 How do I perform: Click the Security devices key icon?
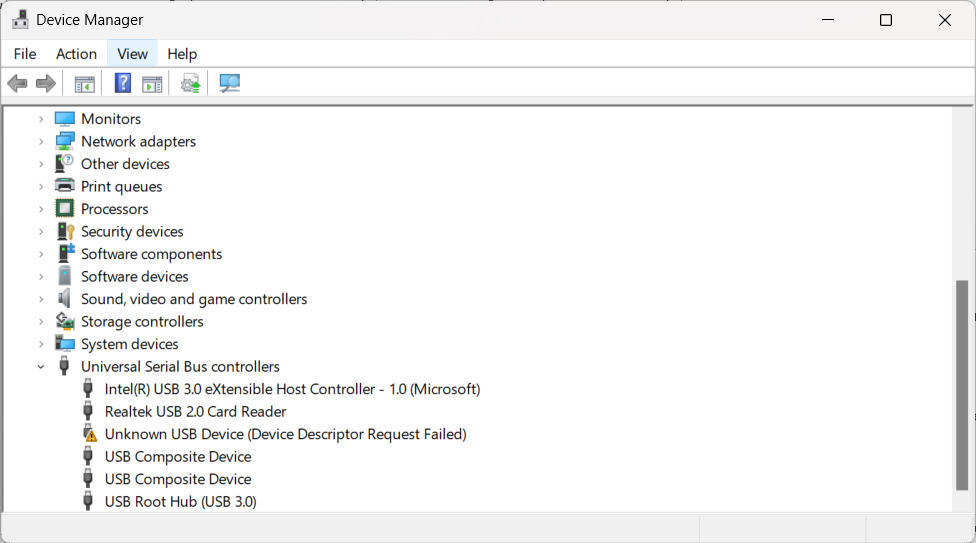[x=65, y=231]
